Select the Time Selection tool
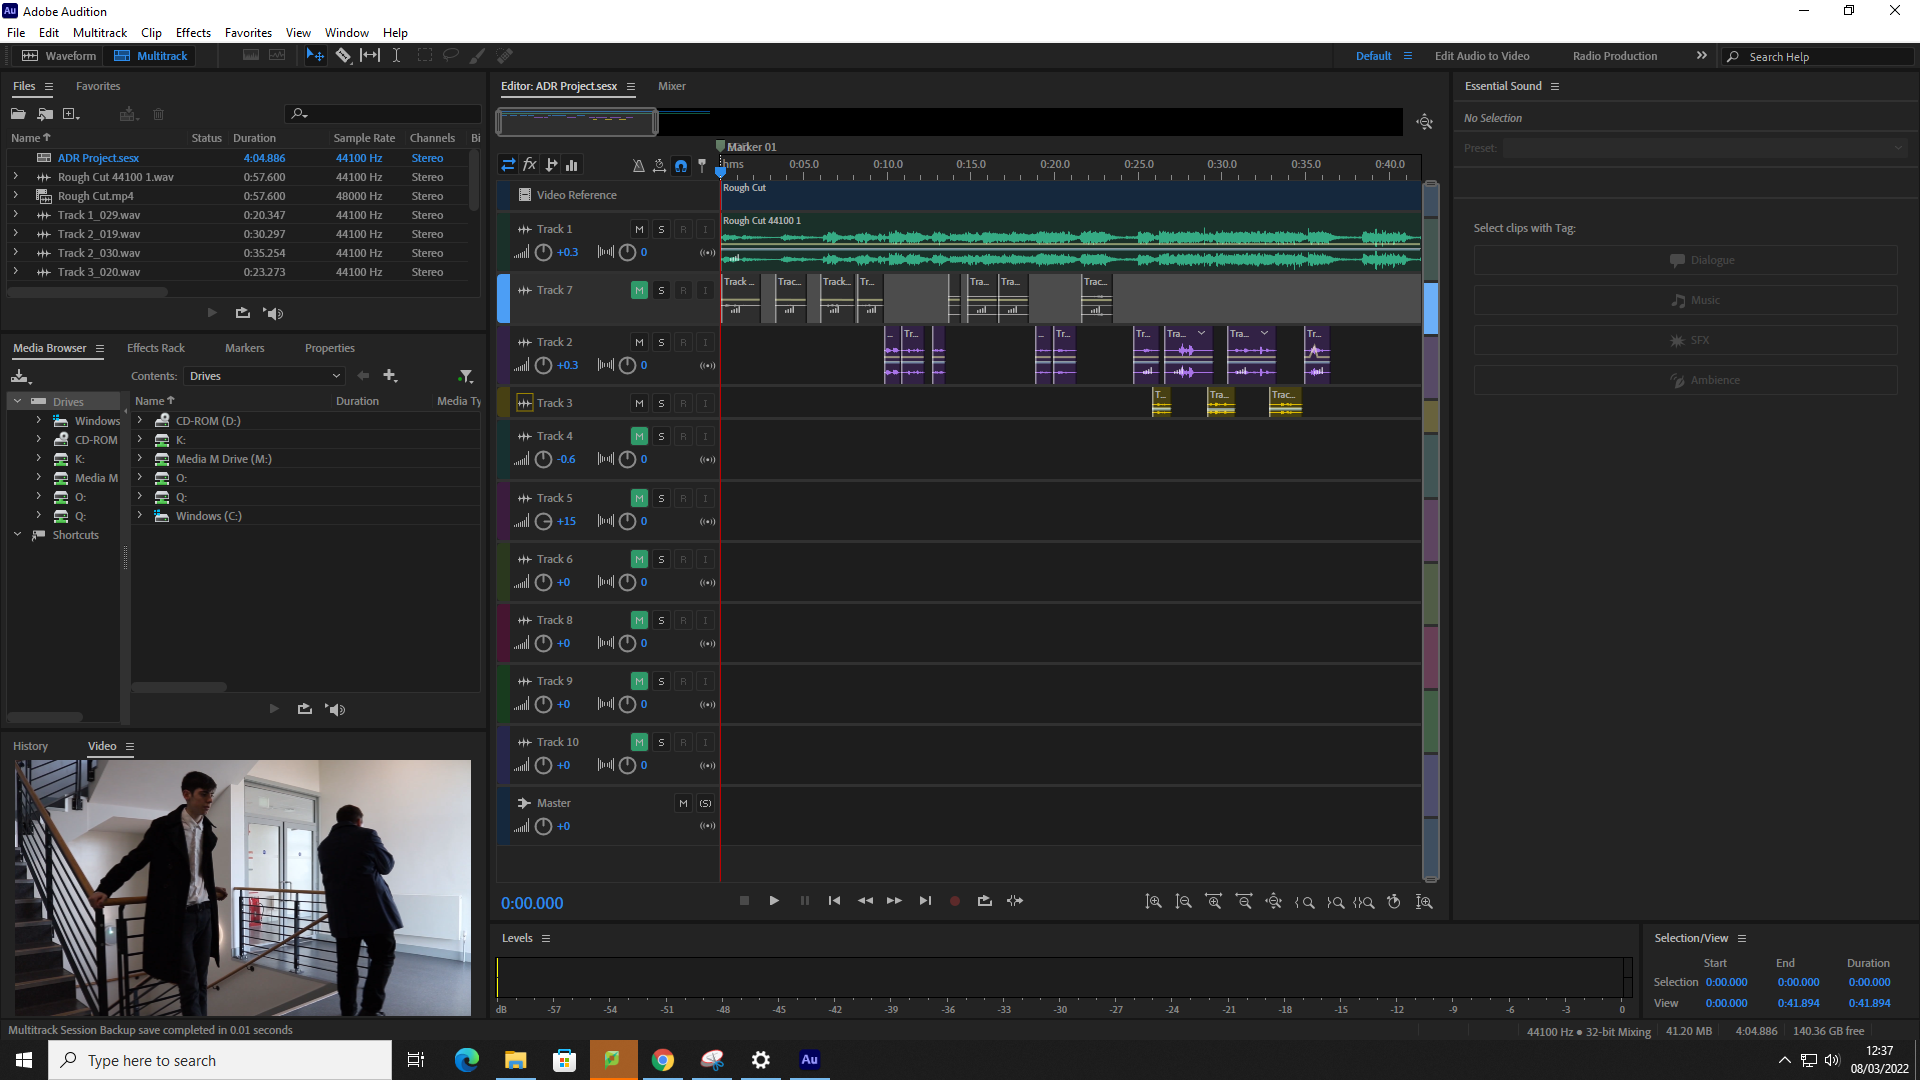Viewport: 1920px width, 1080px height. pos(396,56)
